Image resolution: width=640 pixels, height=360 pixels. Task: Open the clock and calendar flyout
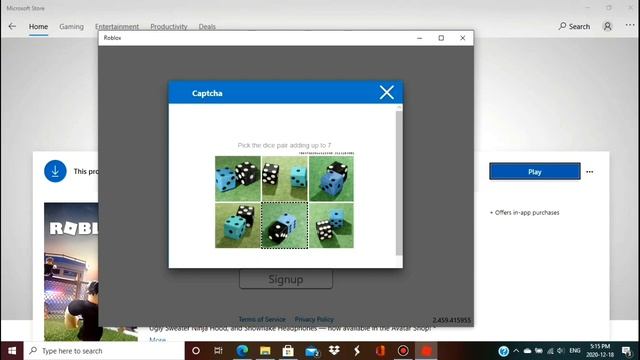click(x=600, y=351)
